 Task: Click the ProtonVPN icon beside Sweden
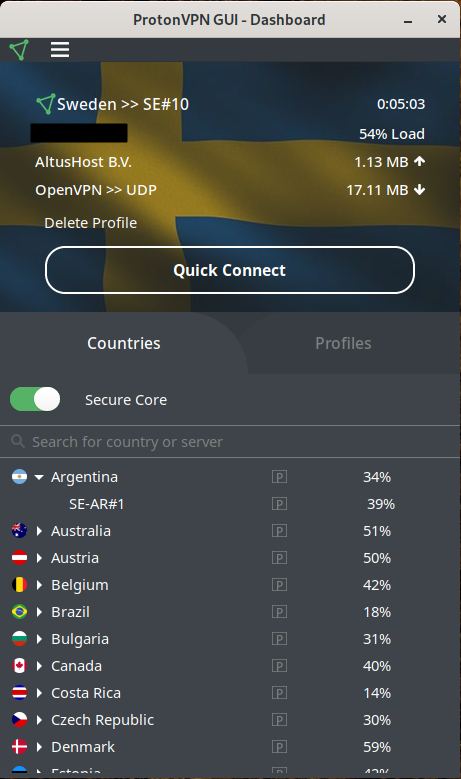click(45, 104)
